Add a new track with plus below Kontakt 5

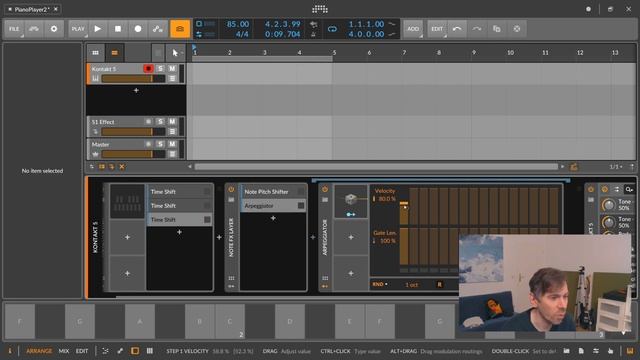[x=136, y=90]
